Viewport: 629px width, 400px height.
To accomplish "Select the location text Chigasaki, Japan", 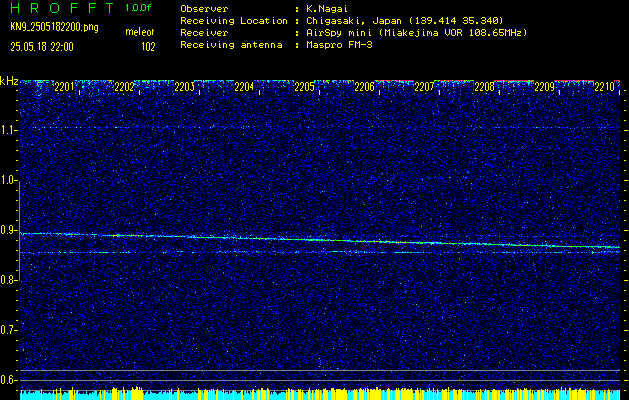I will point(354,20).
